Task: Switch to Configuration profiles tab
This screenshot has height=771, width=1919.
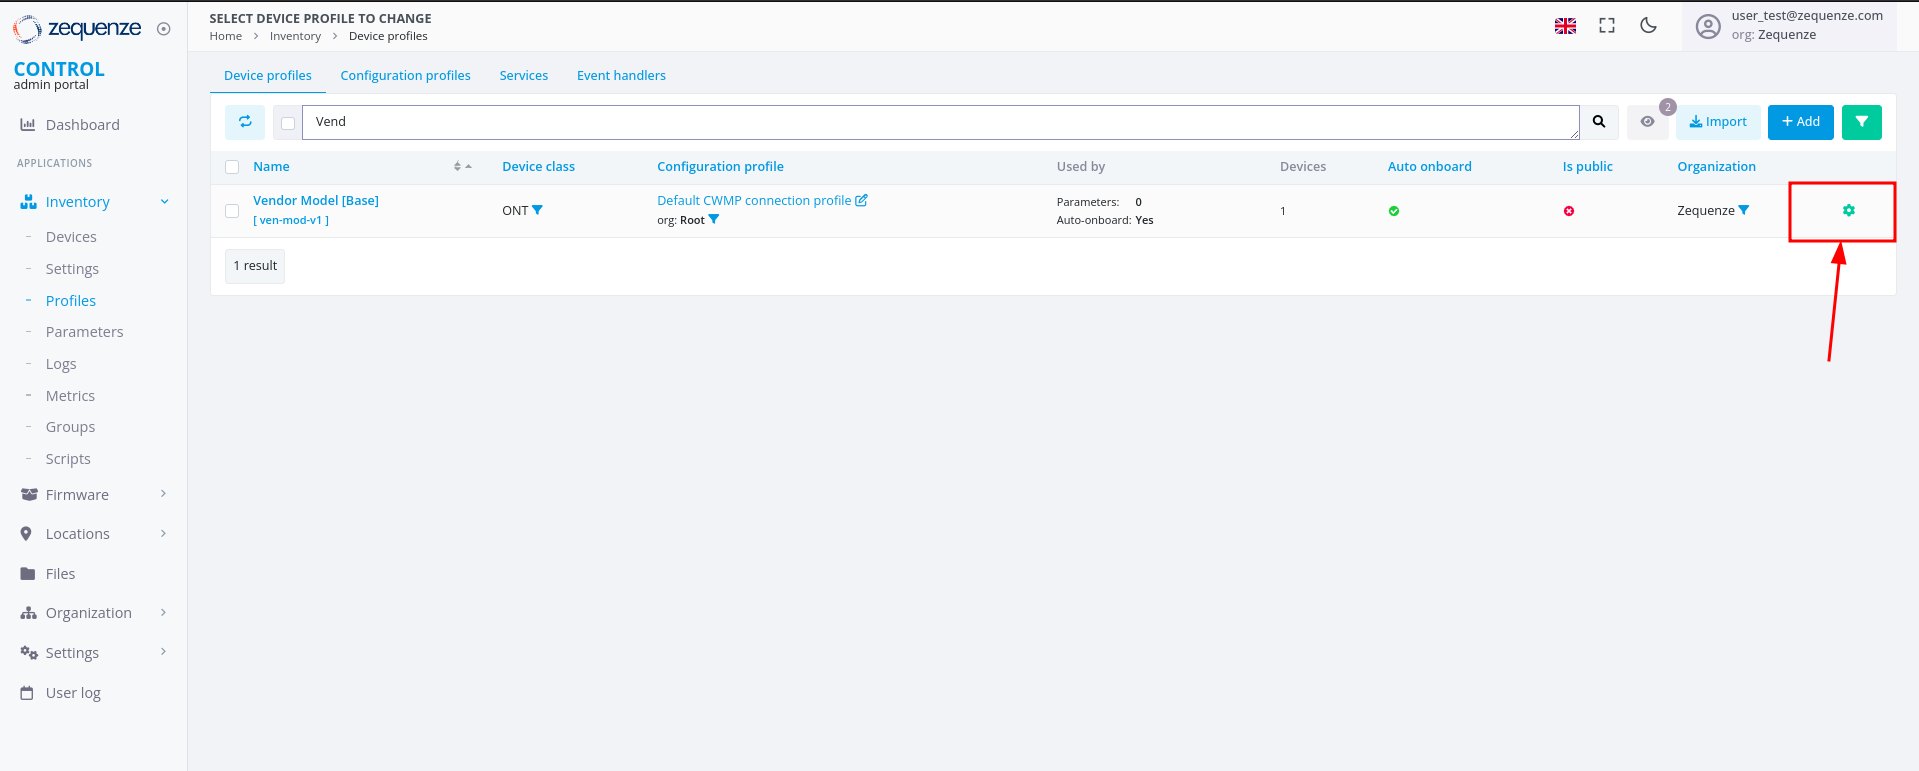Action: (405, 76)
